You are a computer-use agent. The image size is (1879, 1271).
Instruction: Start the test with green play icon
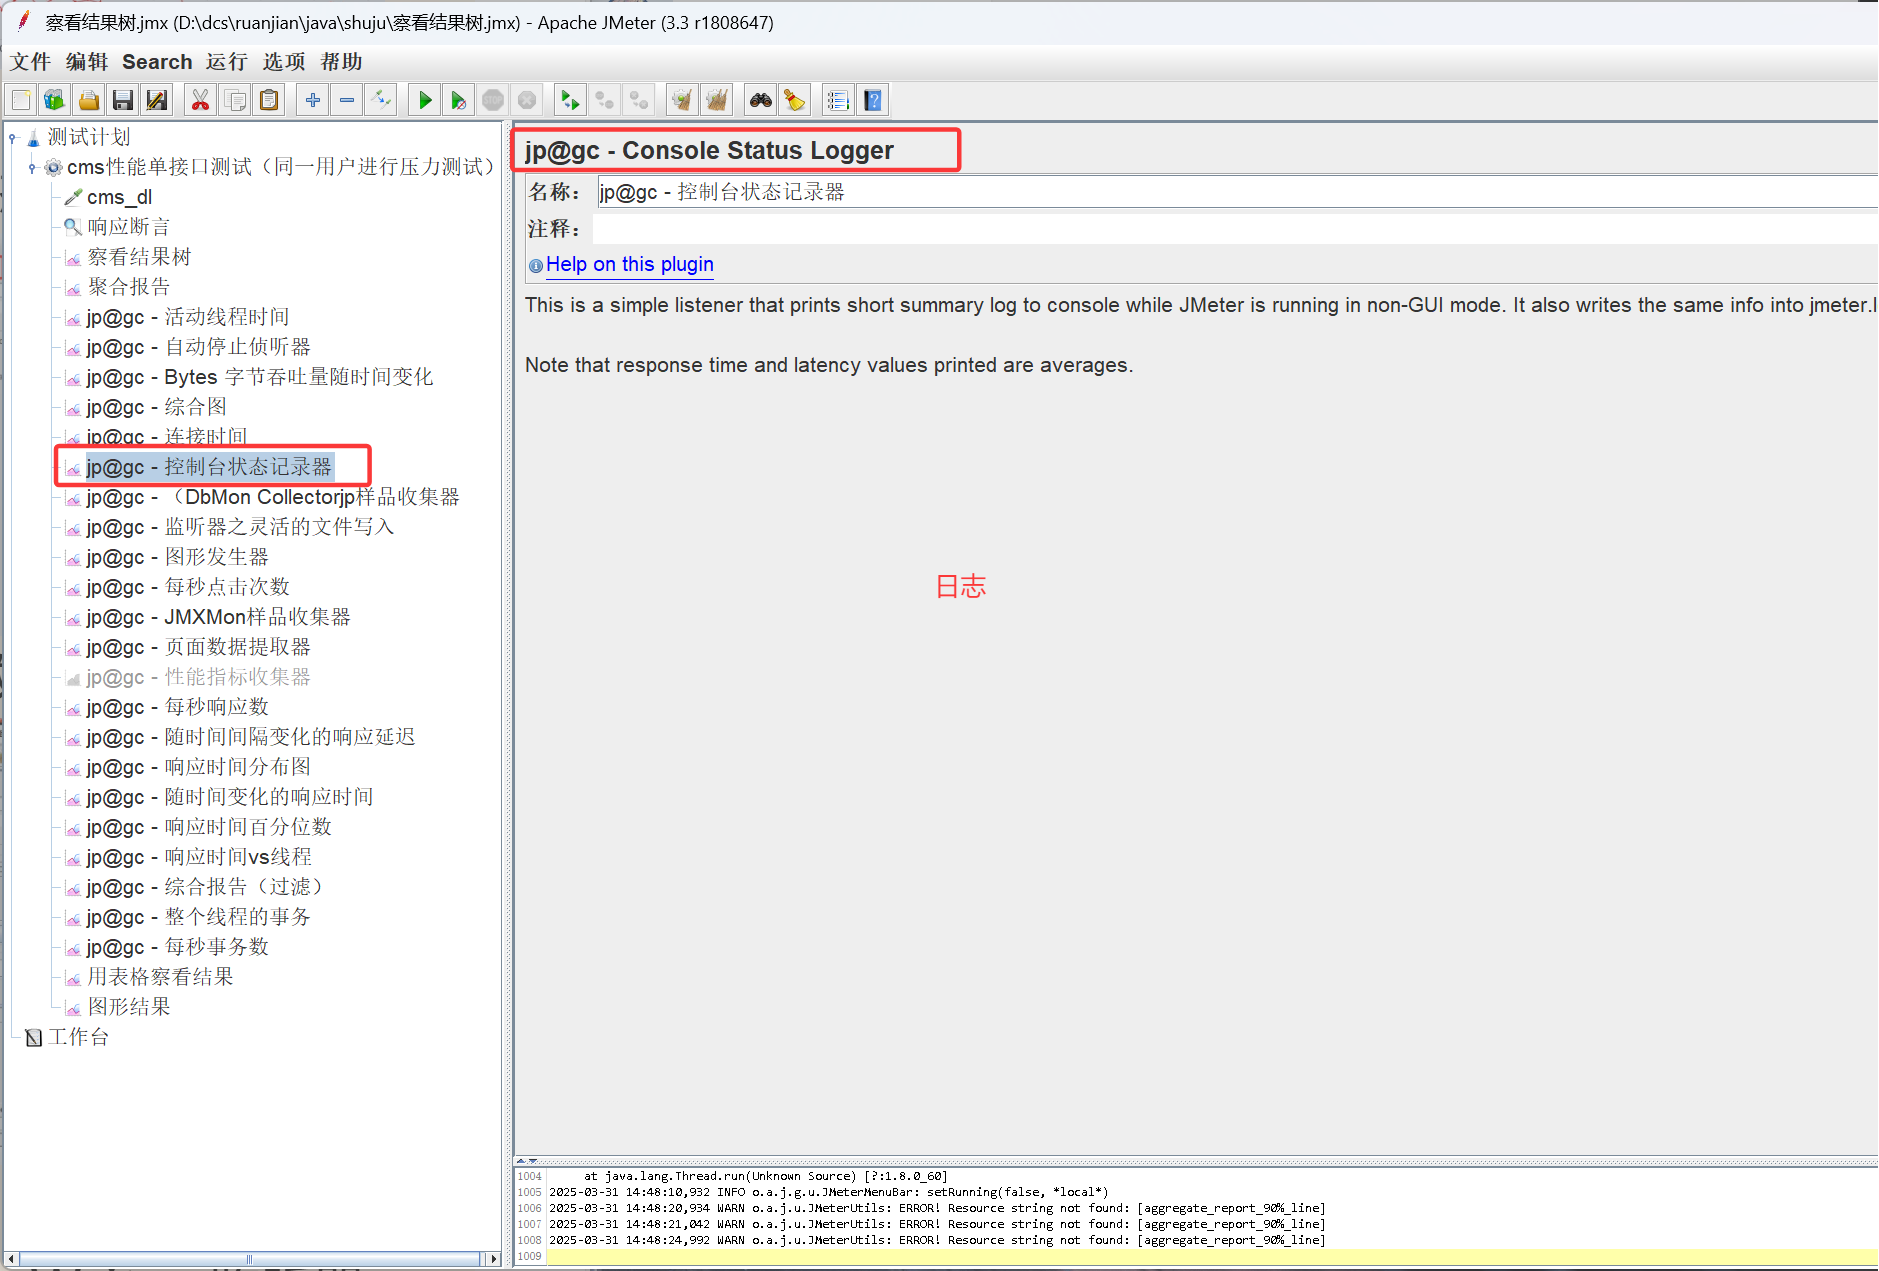tap(425, 100)
